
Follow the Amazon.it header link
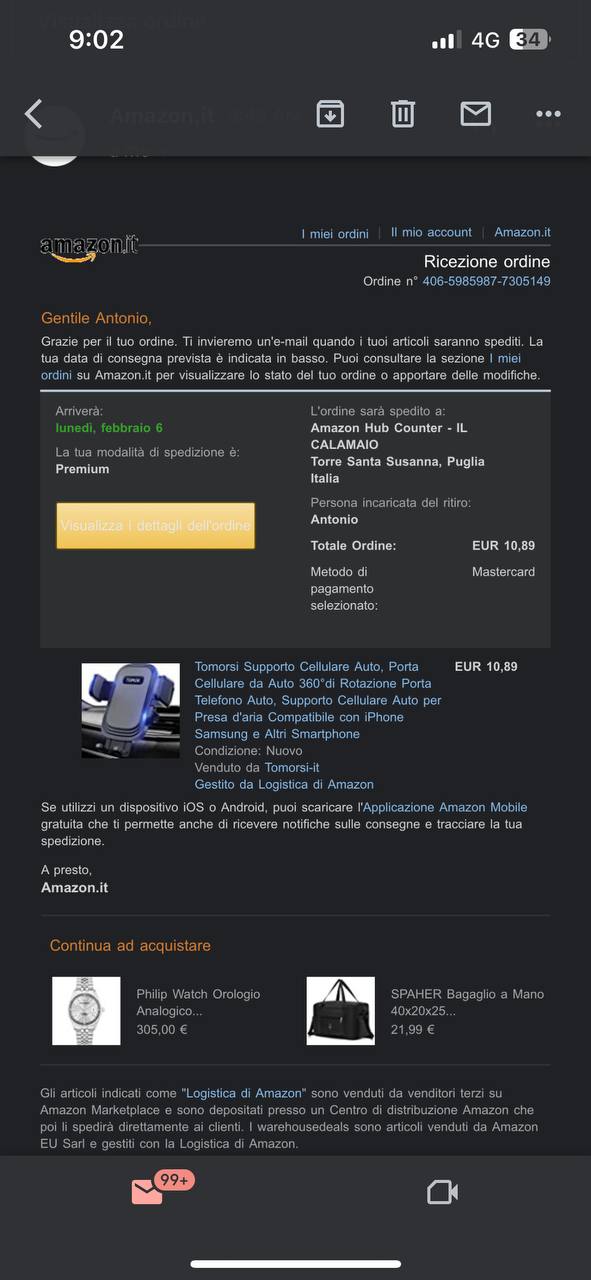pyautogui.click(x=522, y=232)
